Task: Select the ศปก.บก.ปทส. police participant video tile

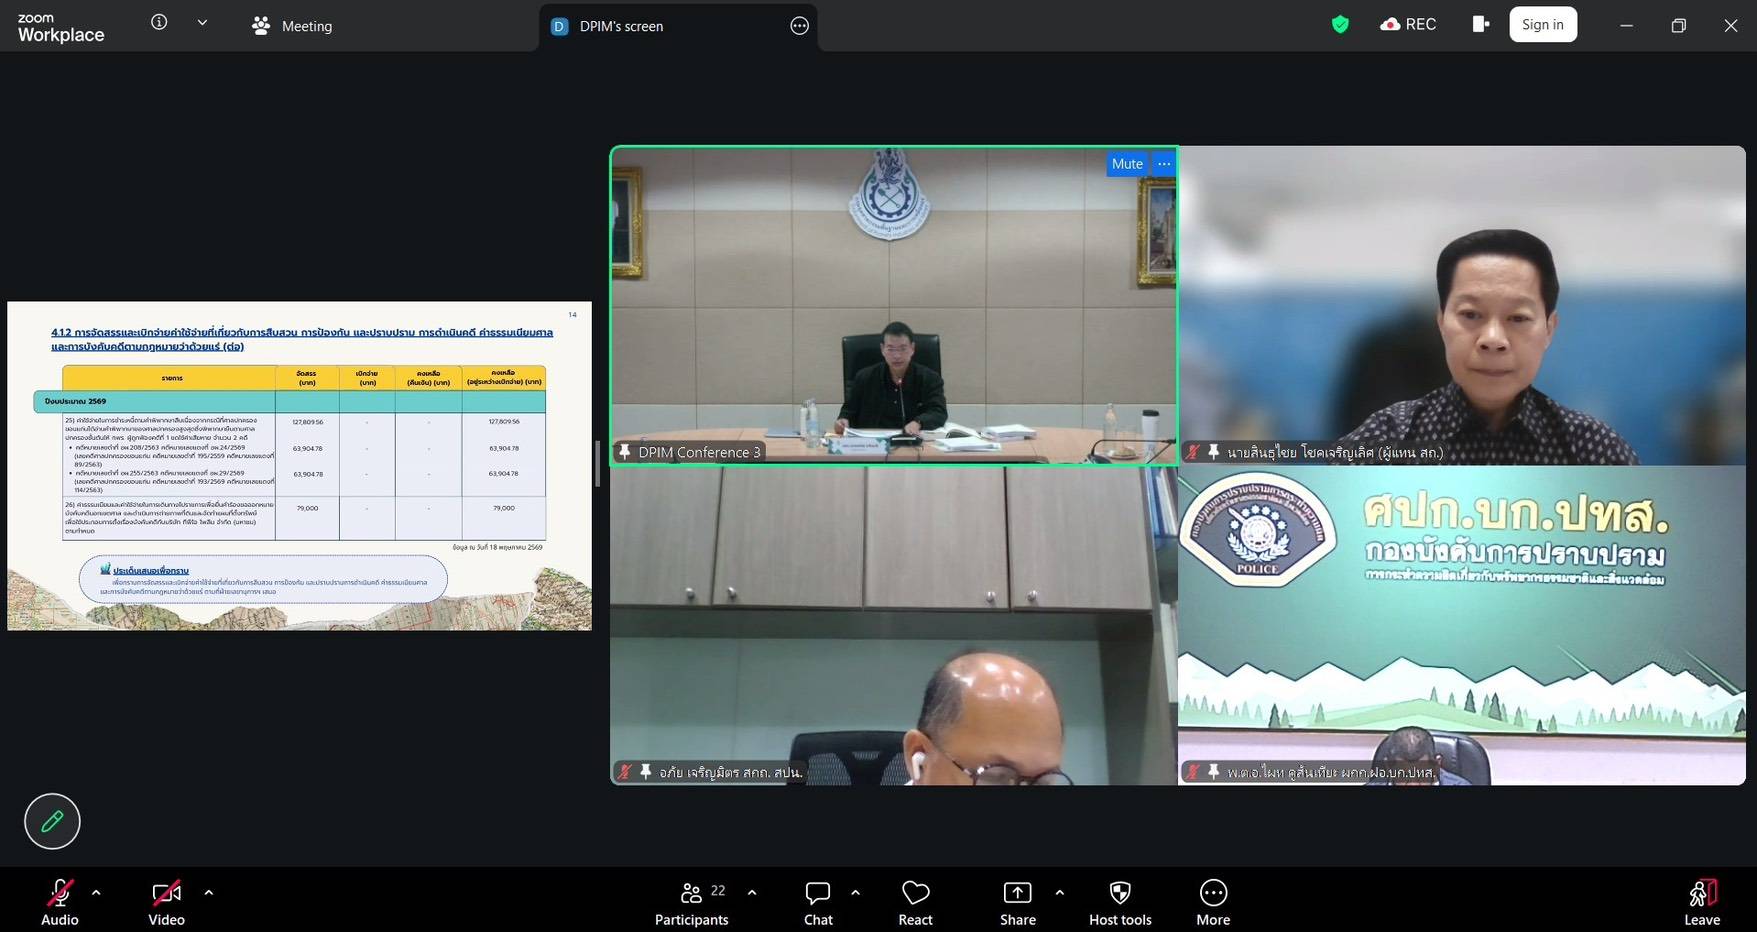Action: click(1462, 625)
